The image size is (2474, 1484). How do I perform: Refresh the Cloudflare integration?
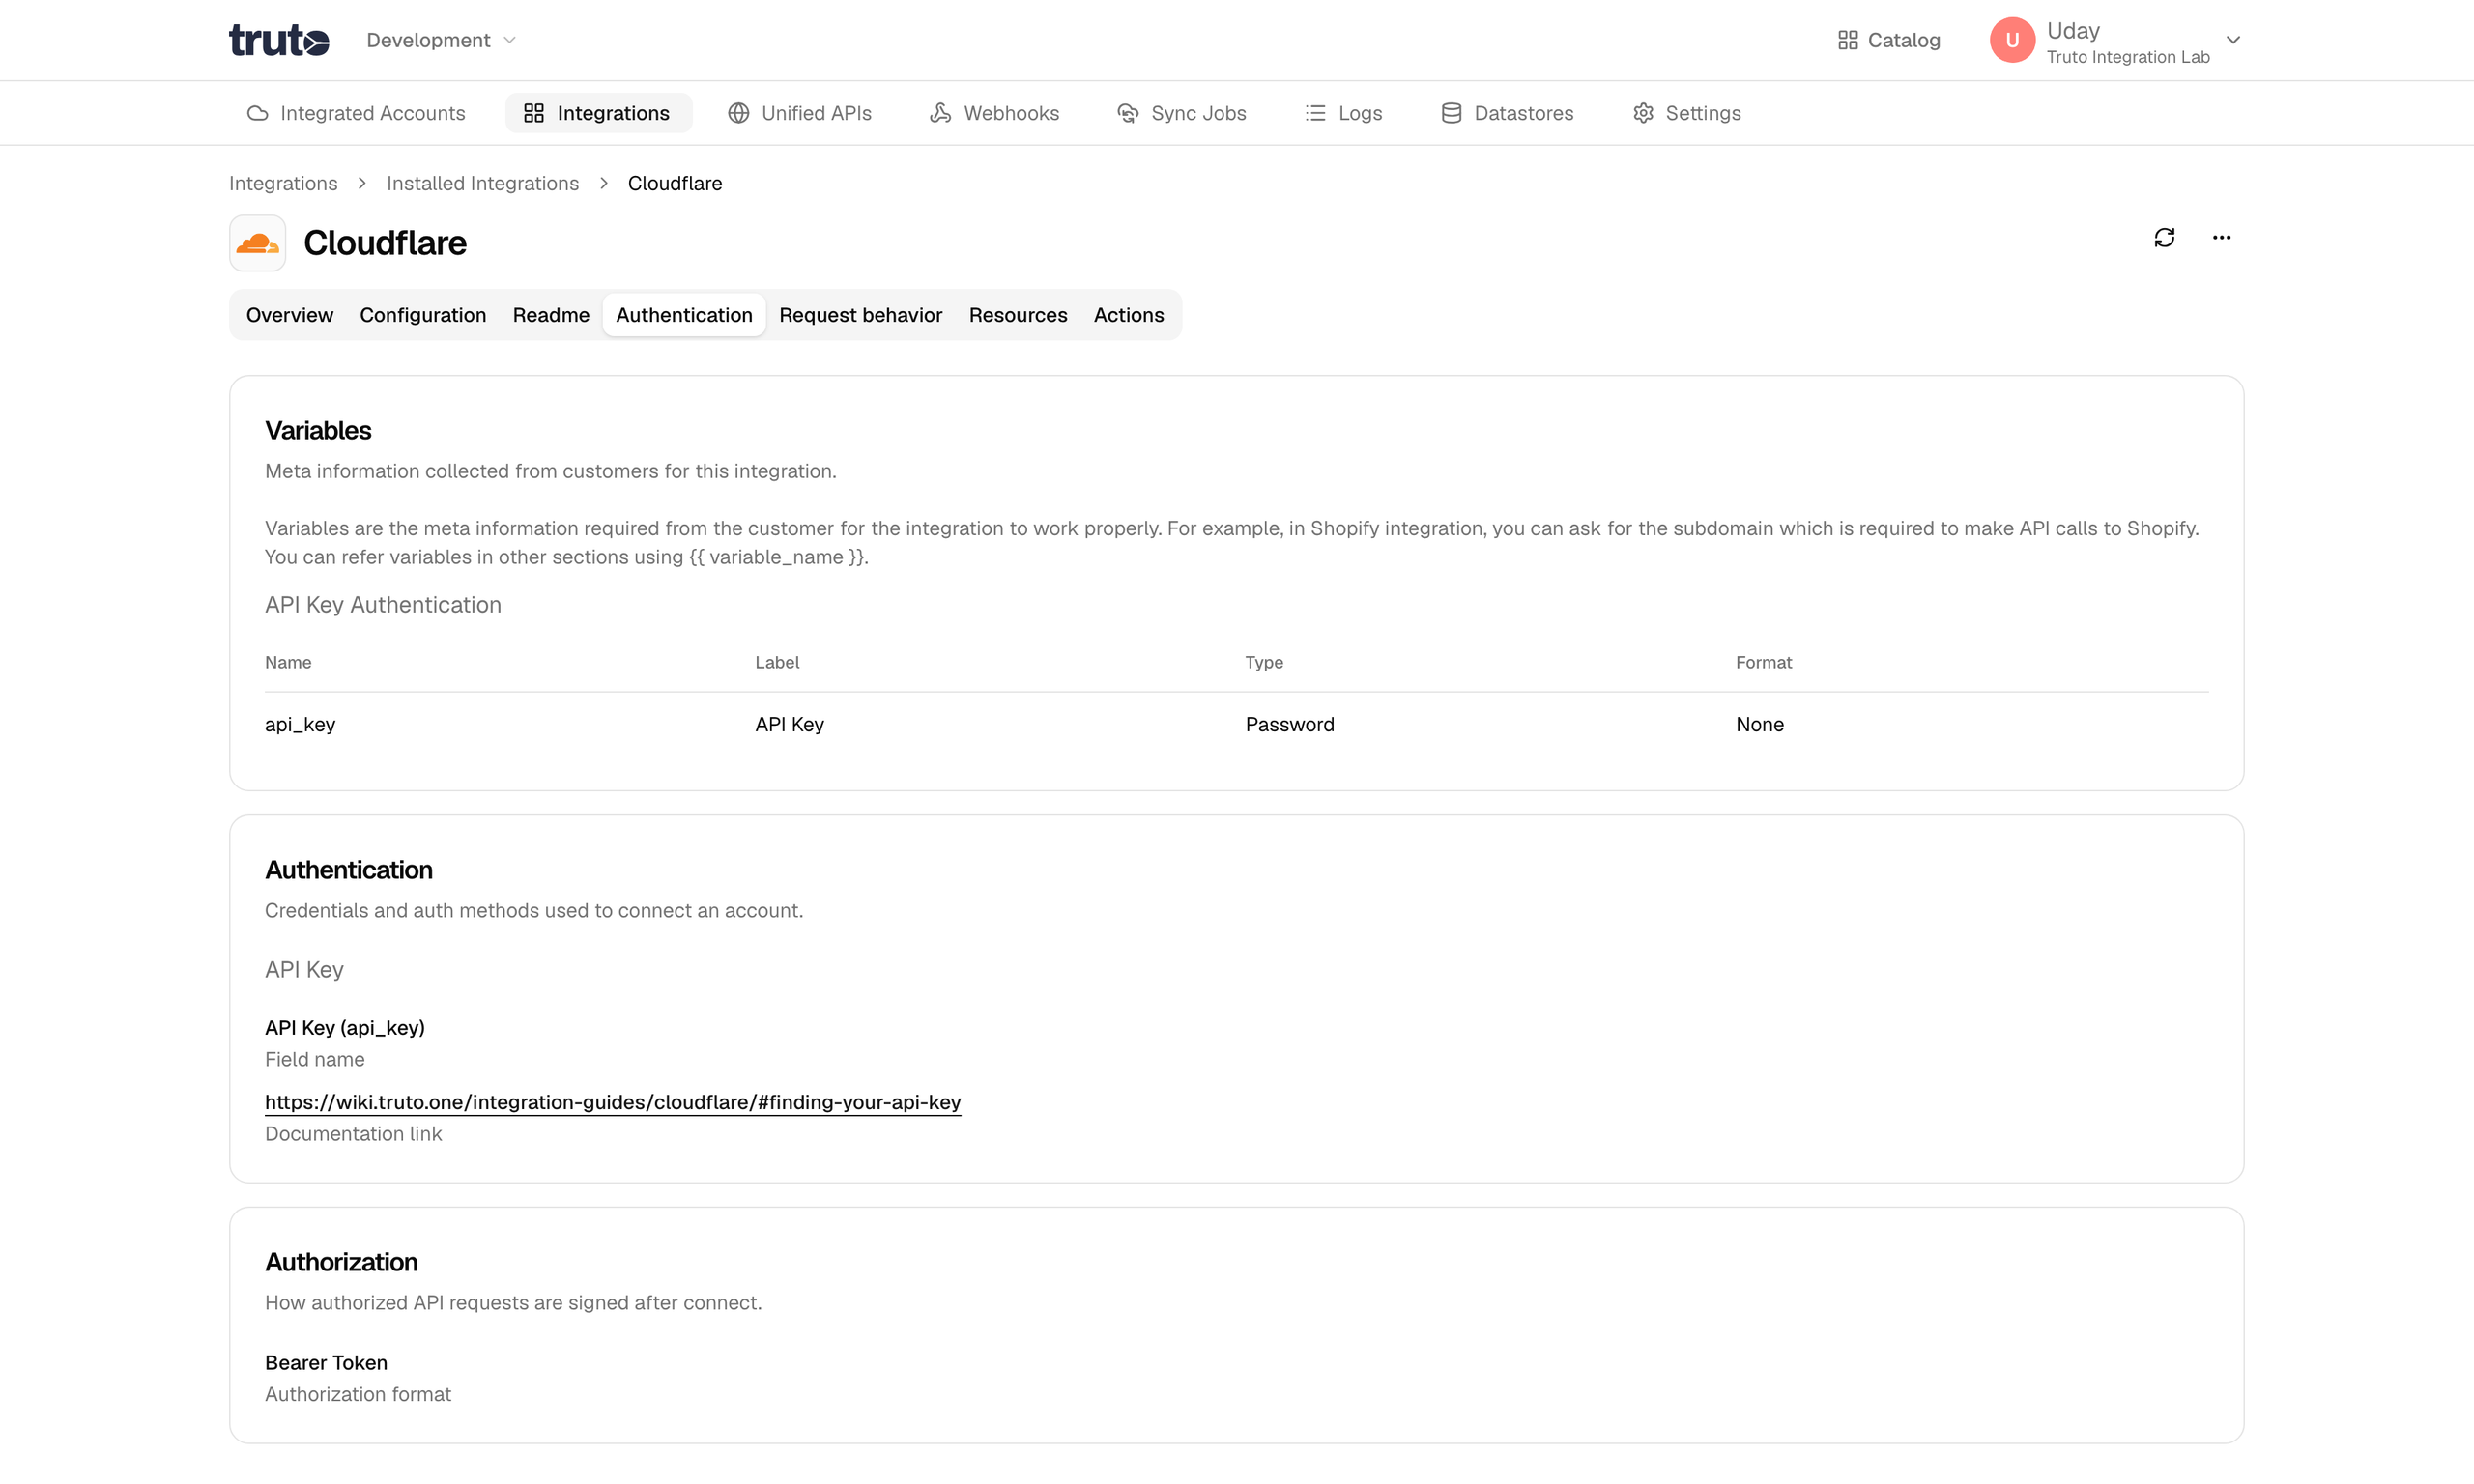tap(2164, 238)
